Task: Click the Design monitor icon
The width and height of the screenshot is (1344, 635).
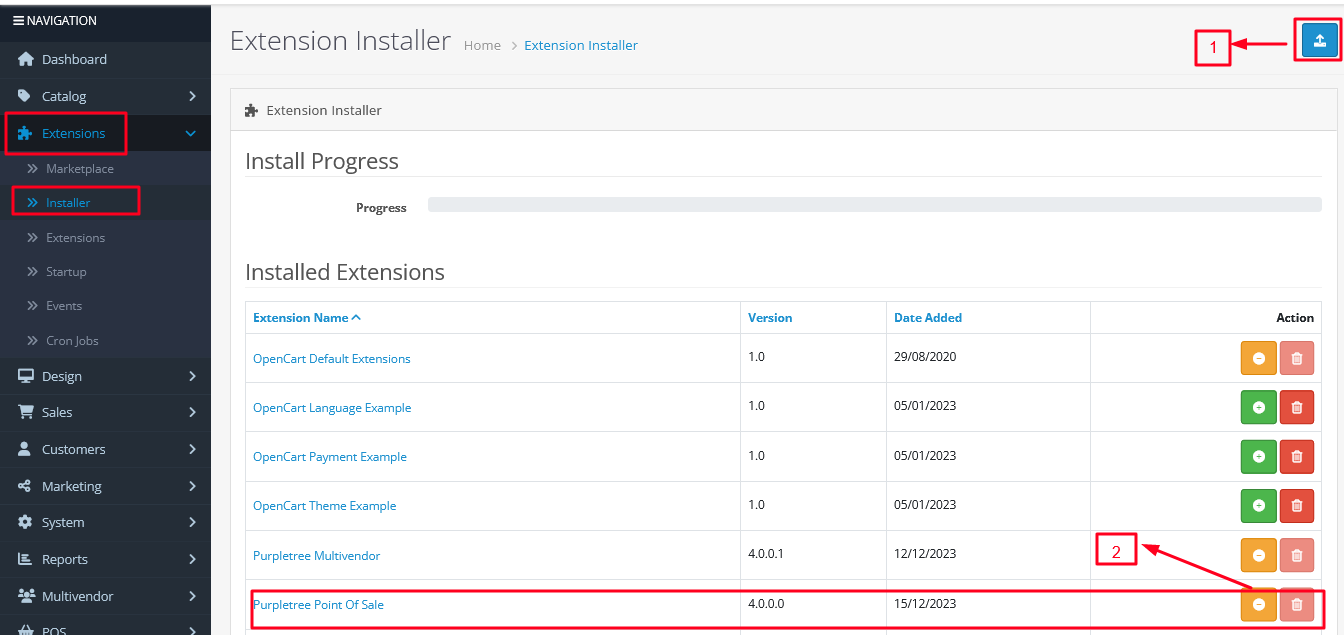Action: (26, 376)
